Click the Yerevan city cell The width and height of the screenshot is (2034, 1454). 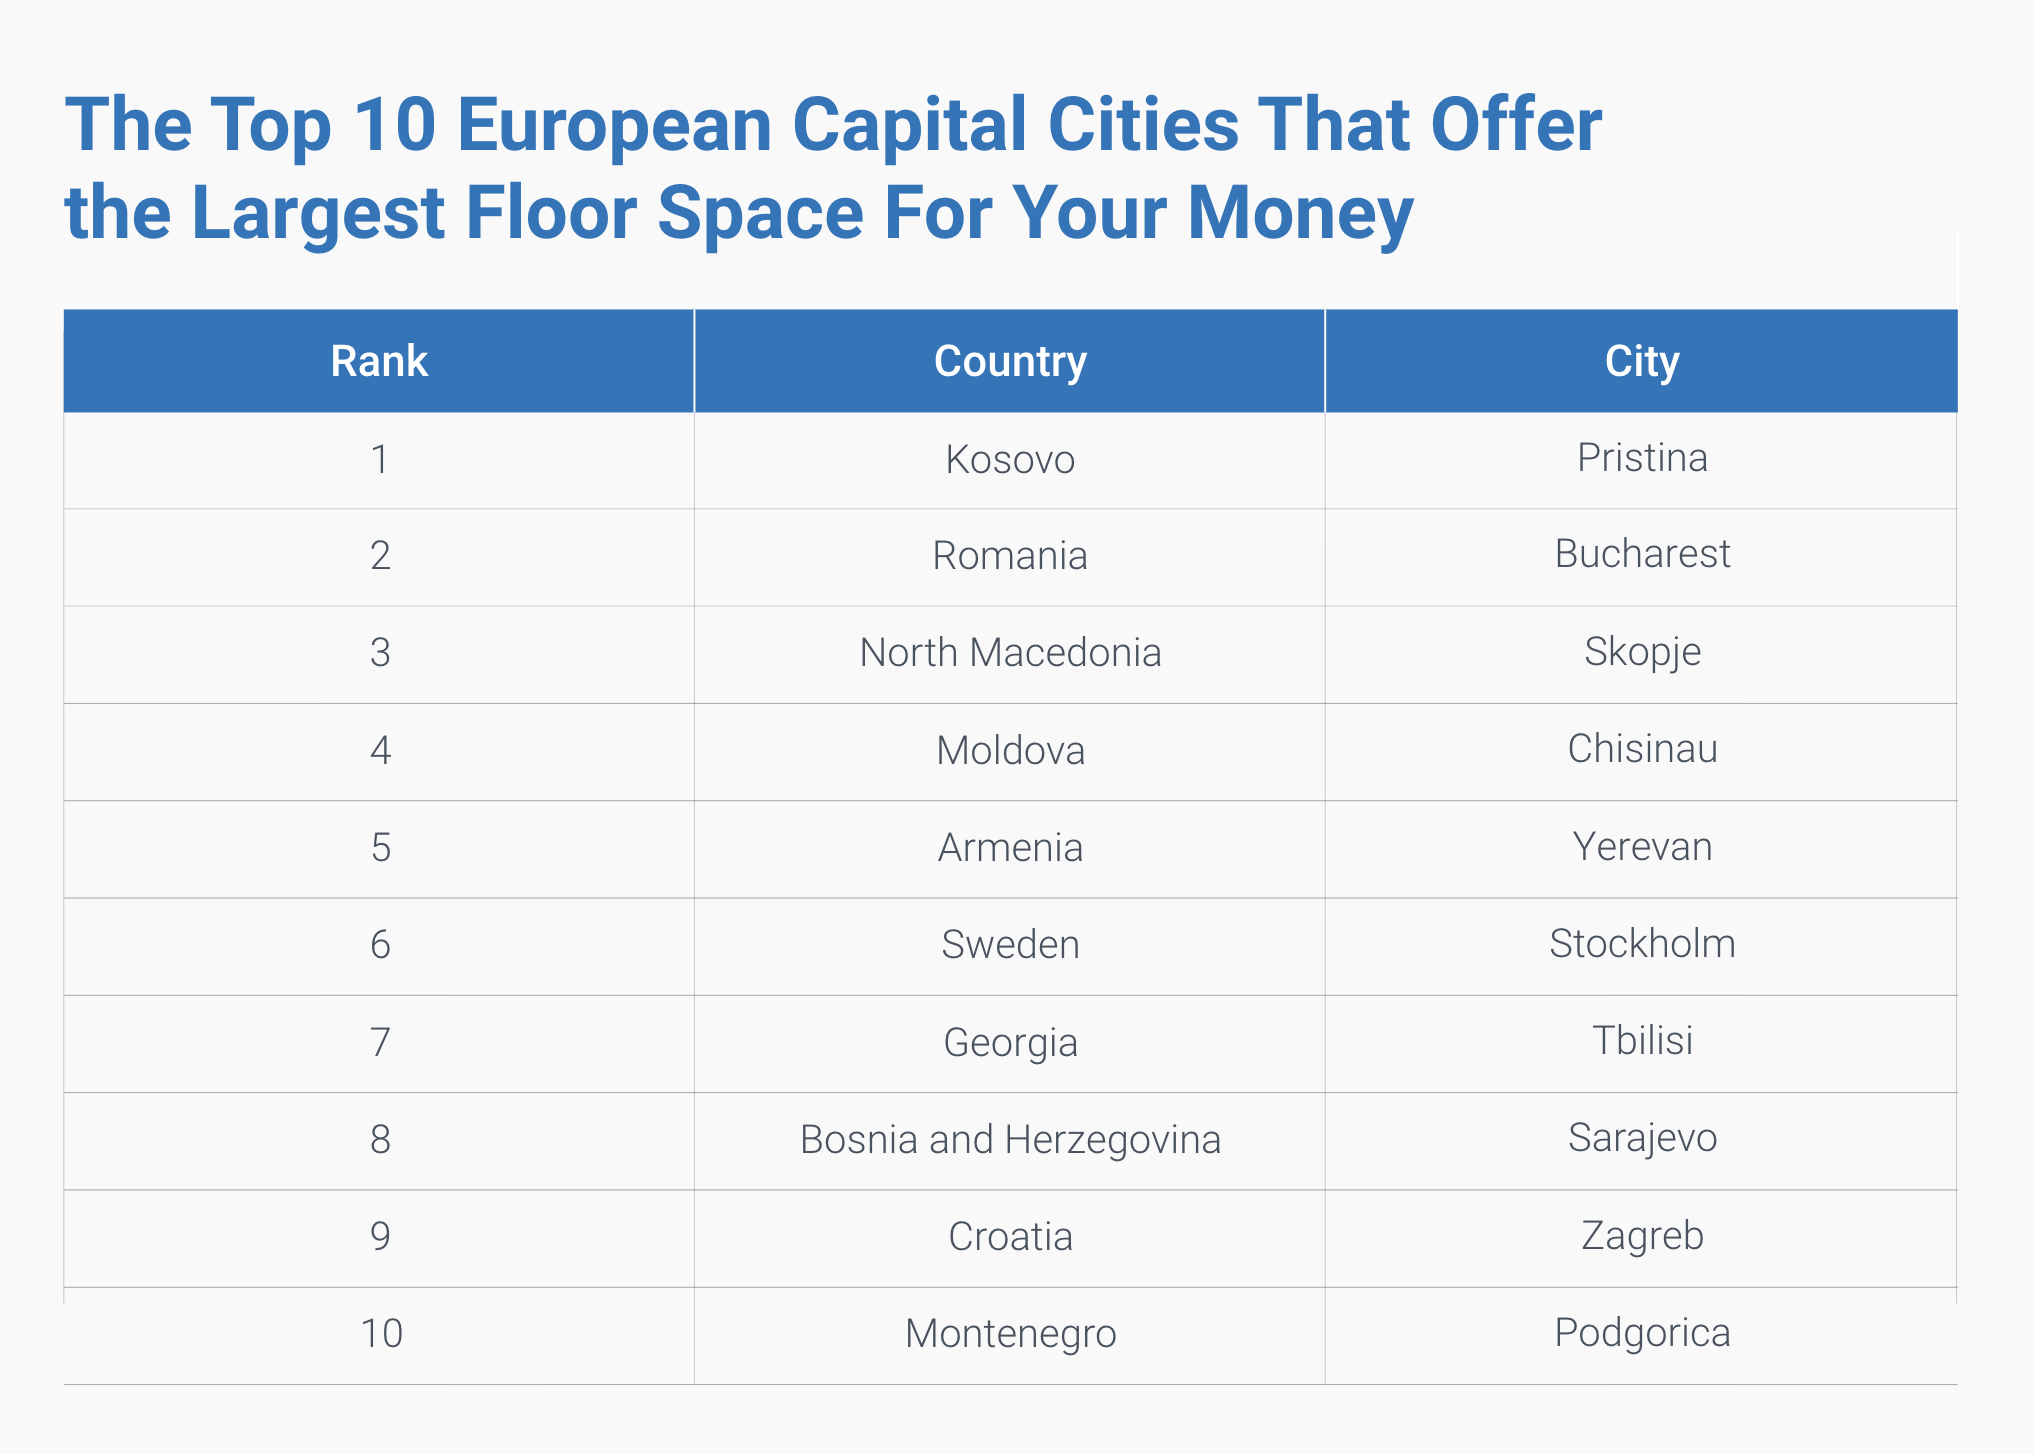[1642, 847]
